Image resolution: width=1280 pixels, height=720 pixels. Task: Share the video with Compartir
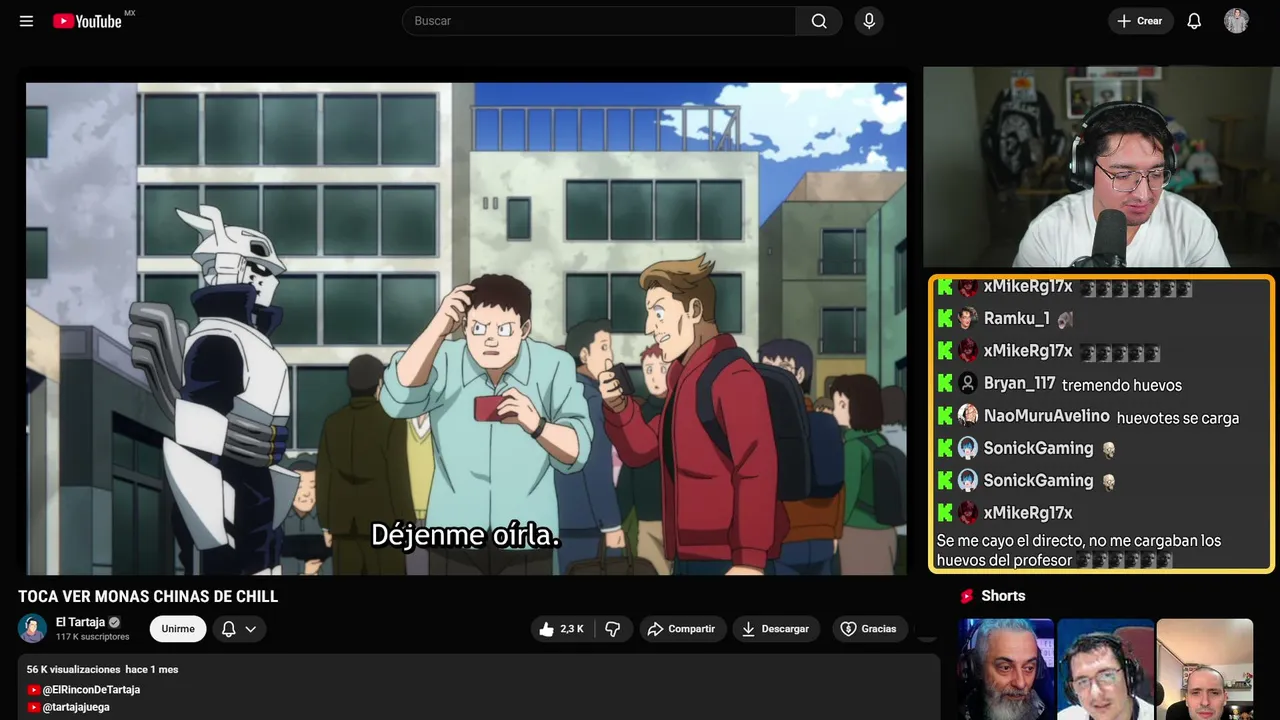[x=683, y=629]
